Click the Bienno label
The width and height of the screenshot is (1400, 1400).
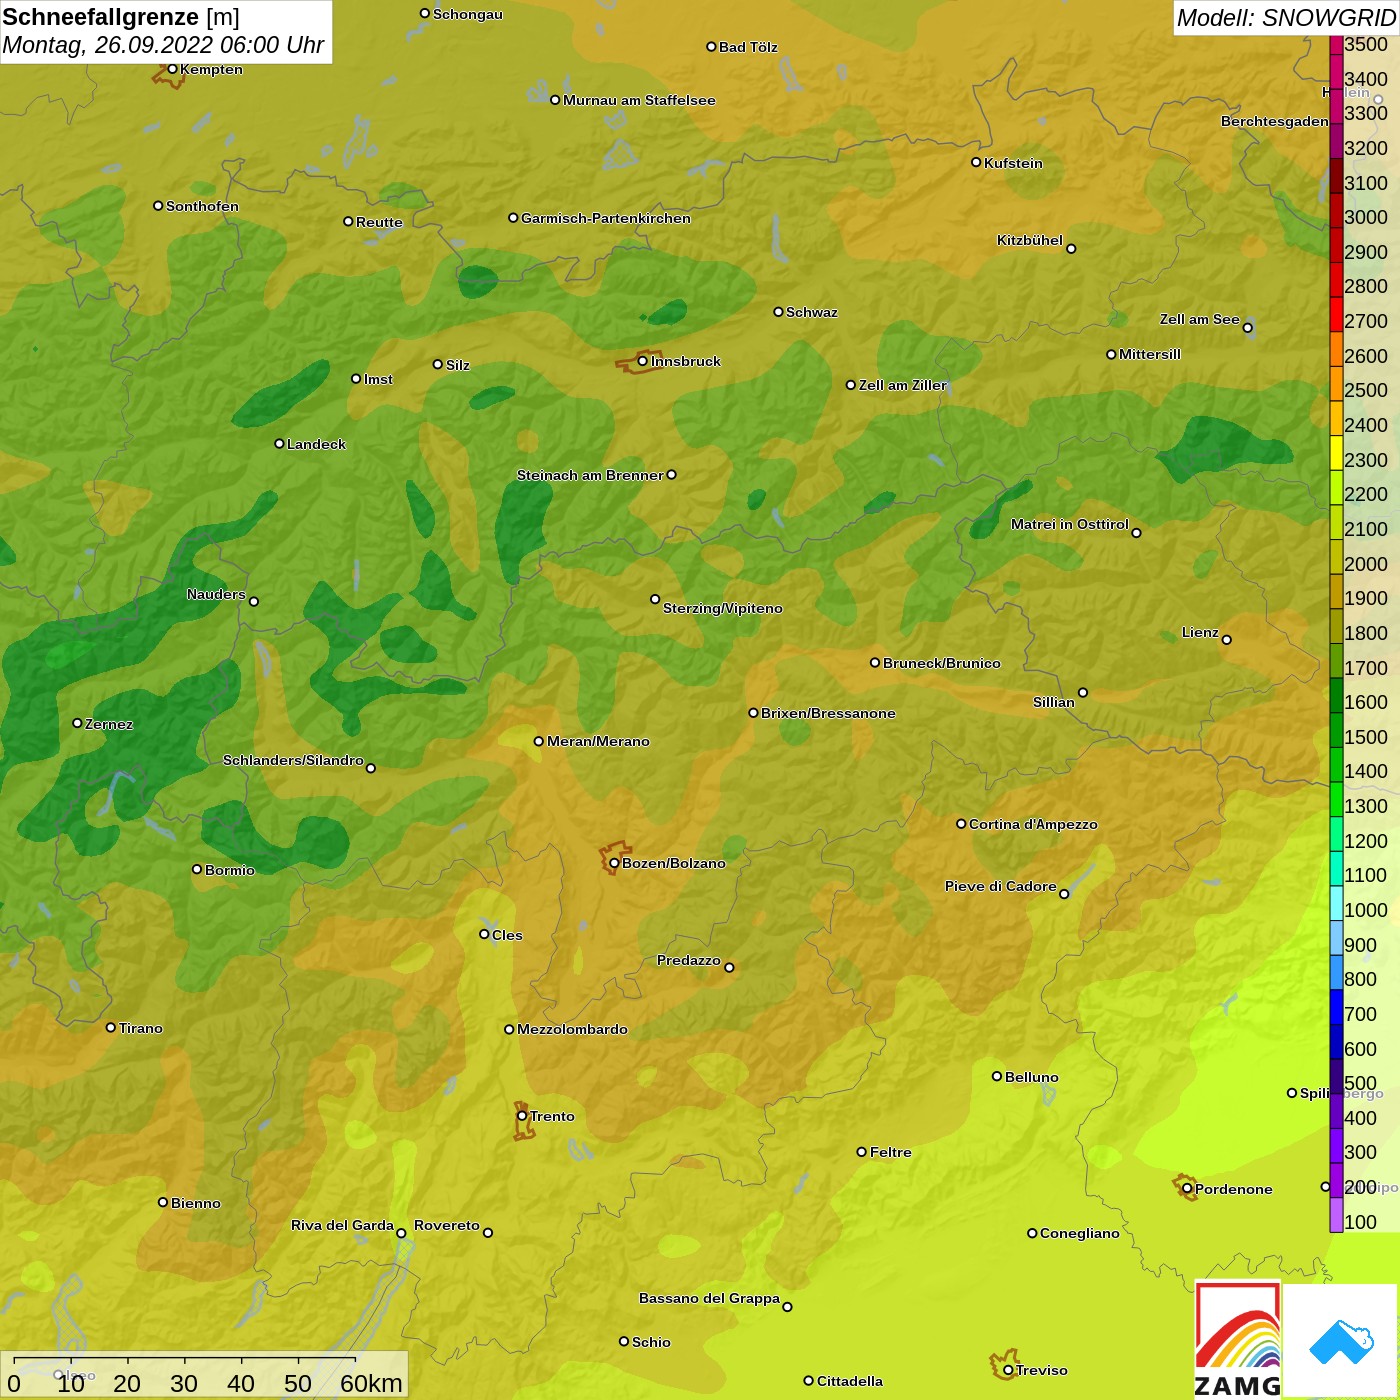coord(196,1203)
